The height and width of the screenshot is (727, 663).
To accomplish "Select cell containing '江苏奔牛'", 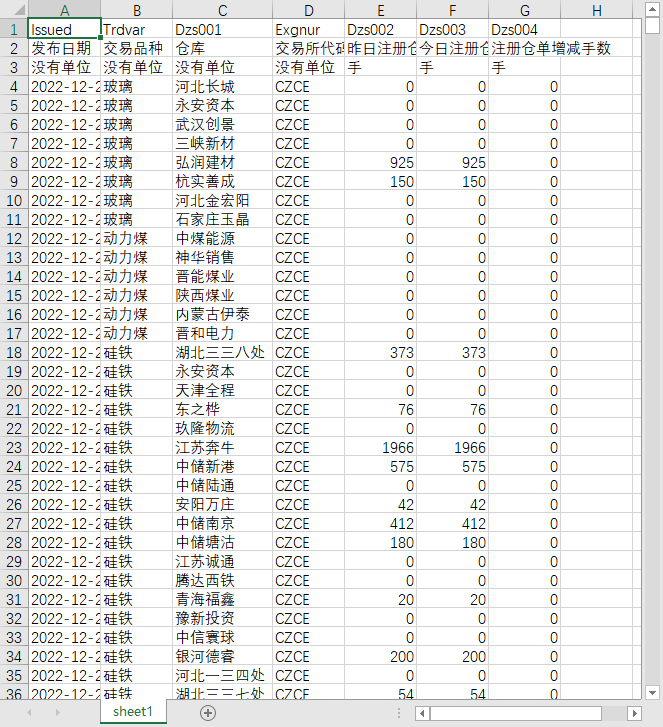I will tap(223, 447).
